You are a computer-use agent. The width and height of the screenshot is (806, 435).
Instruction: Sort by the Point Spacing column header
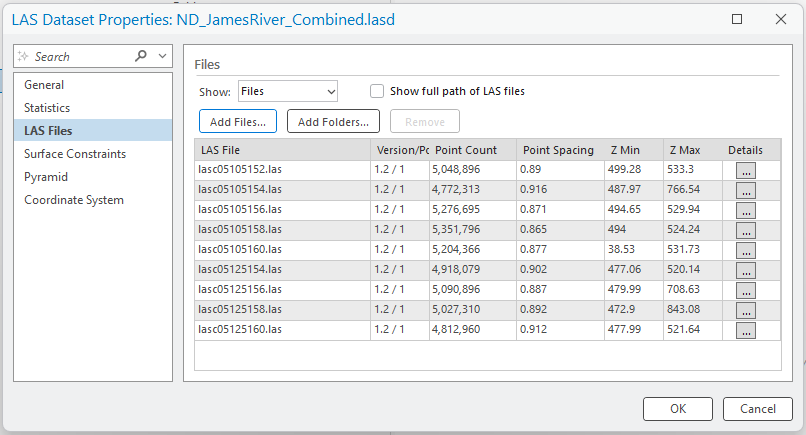[560, 150]
